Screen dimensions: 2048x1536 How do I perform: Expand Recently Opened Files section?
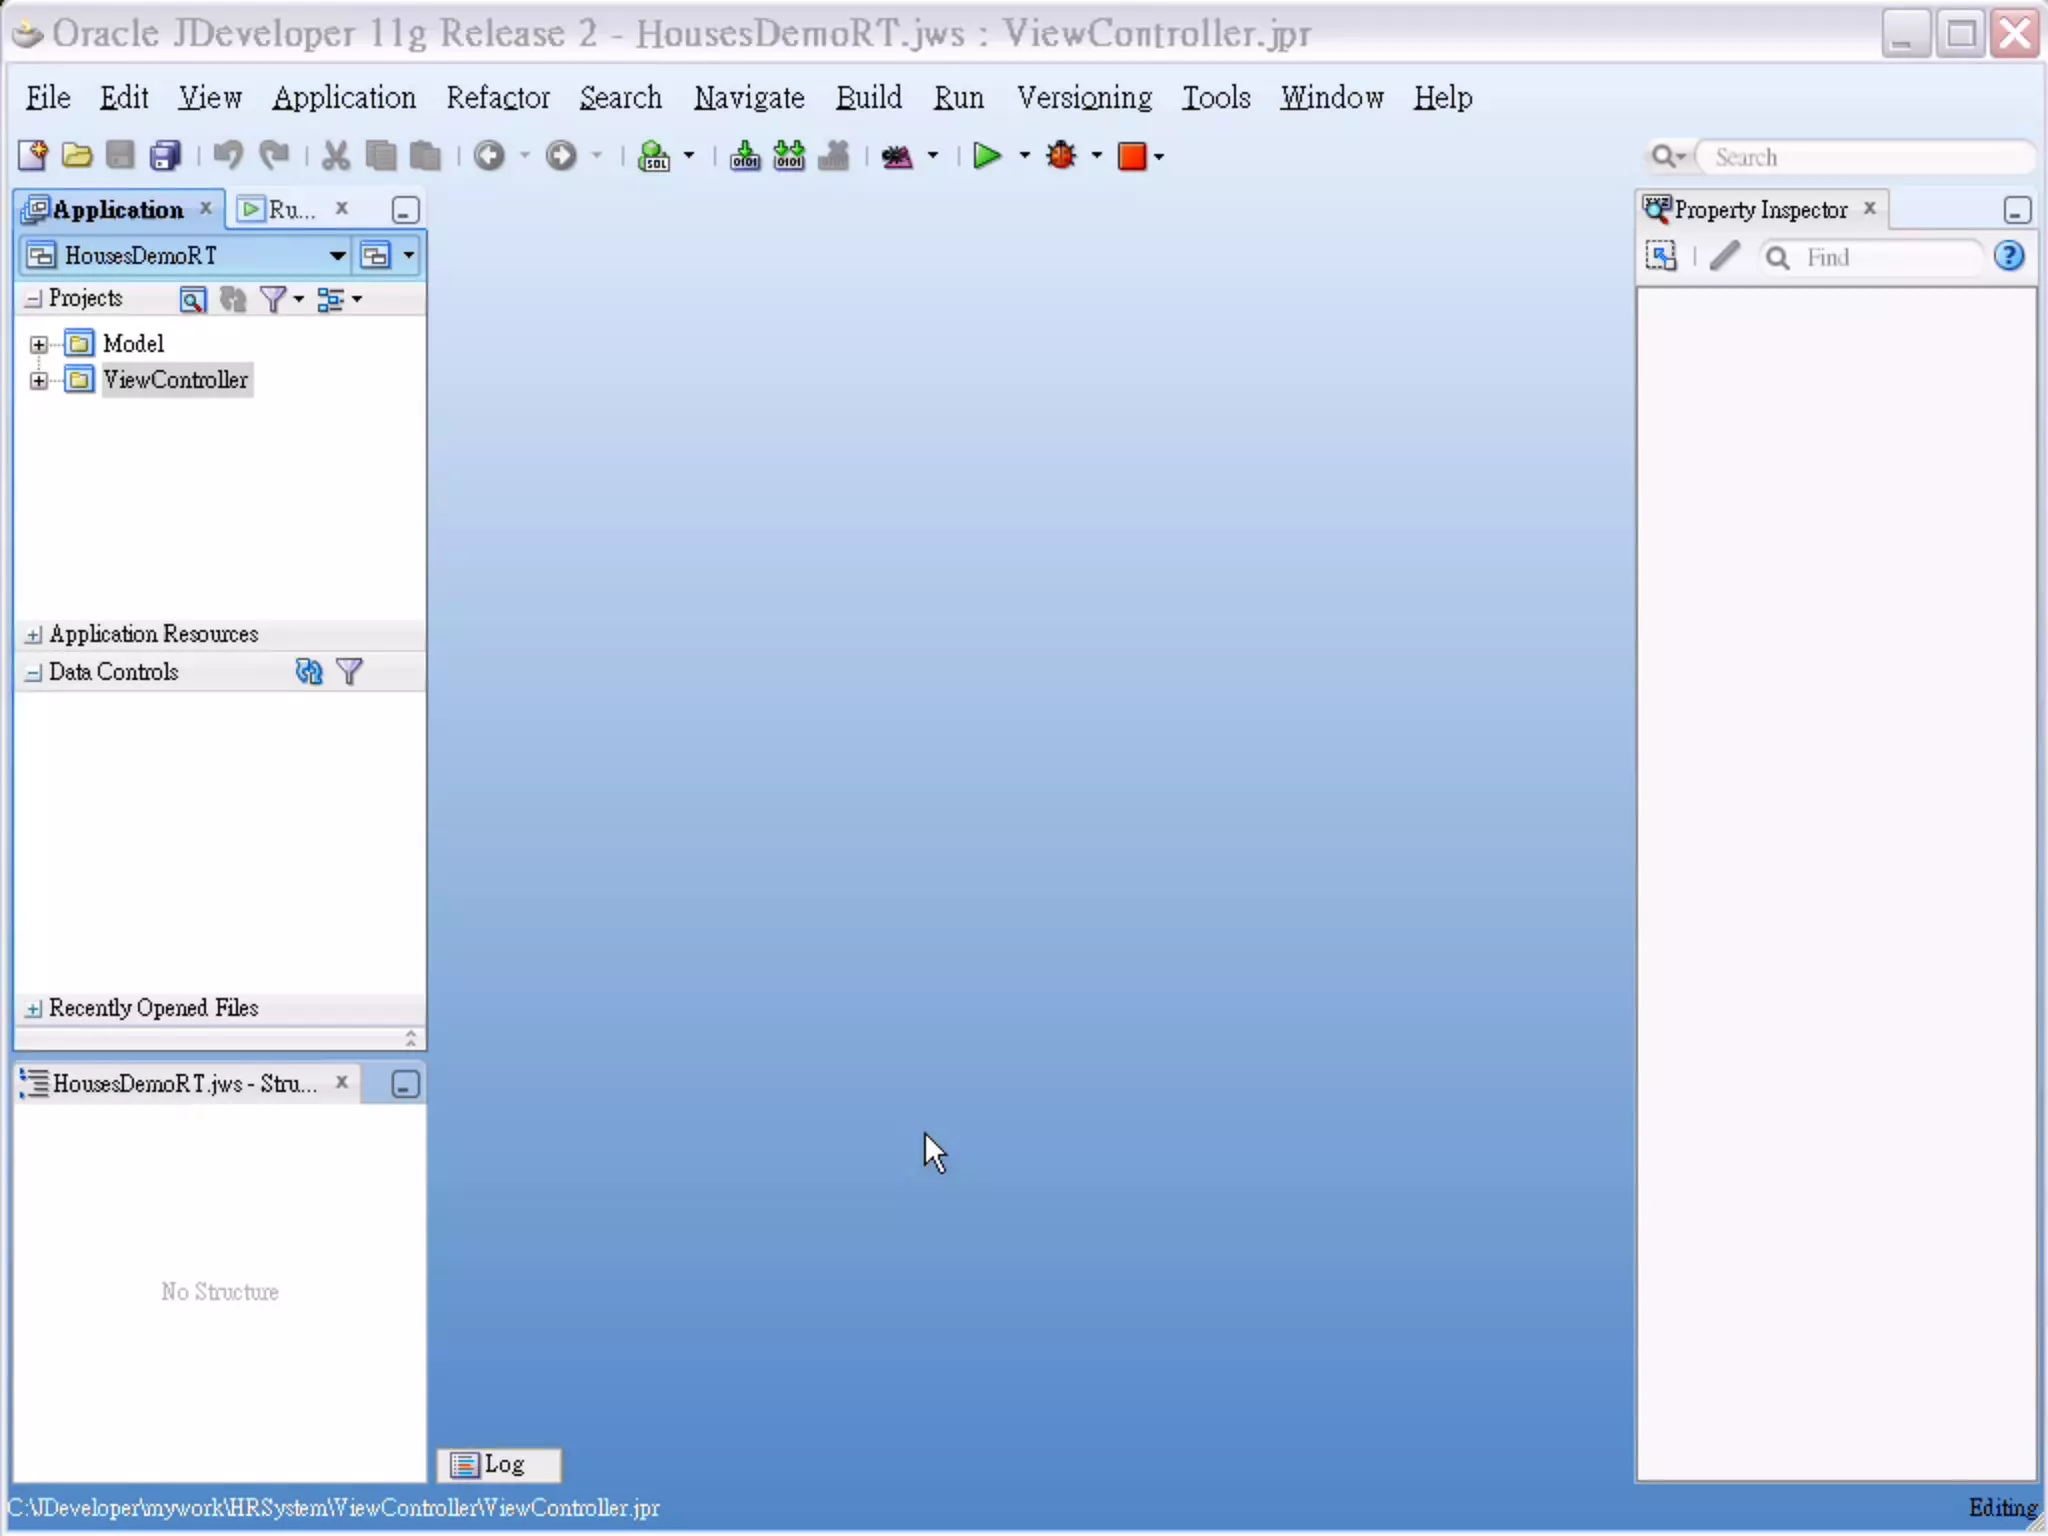pos(34,1009)
